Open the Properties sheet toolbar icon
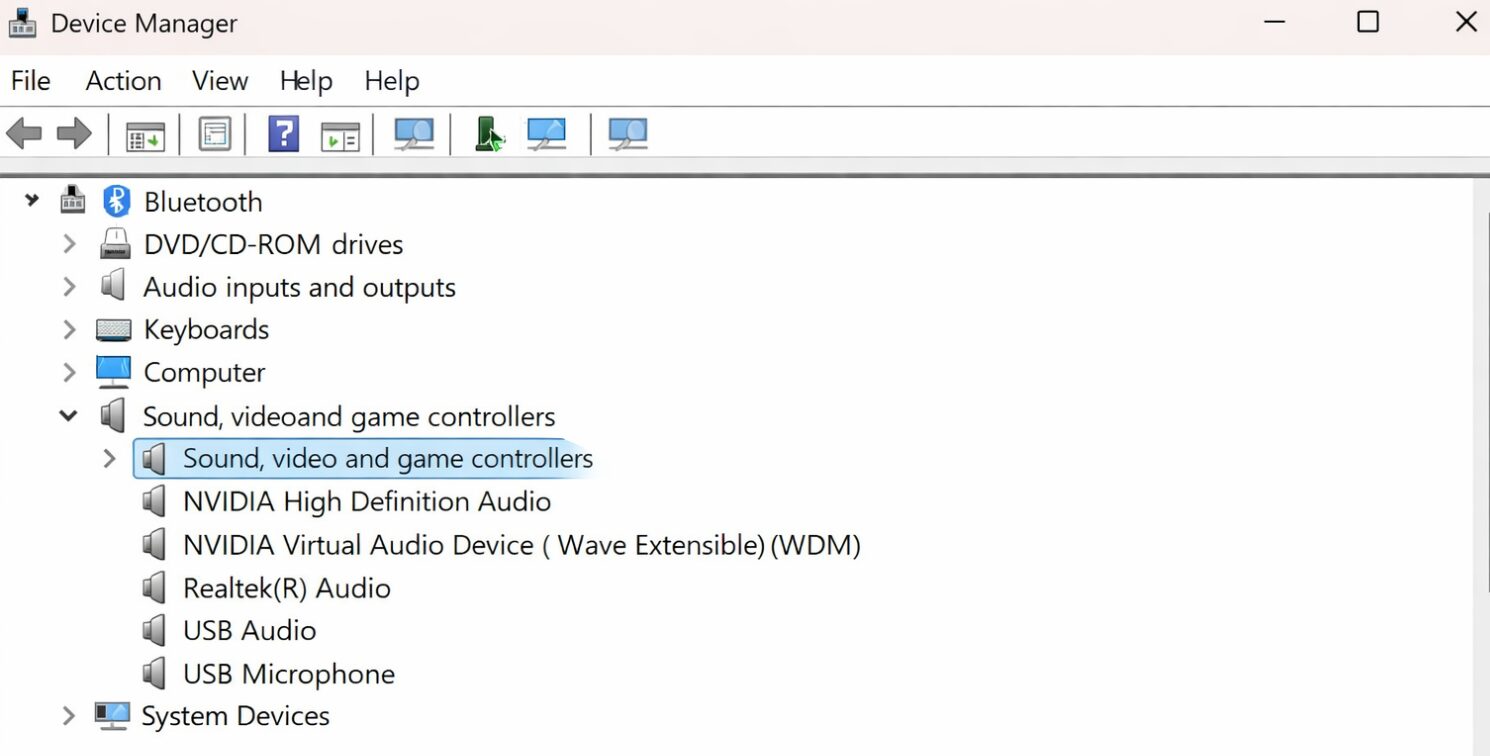The height and width of the screenshot is (756, 1490). (x=214, y=134)
